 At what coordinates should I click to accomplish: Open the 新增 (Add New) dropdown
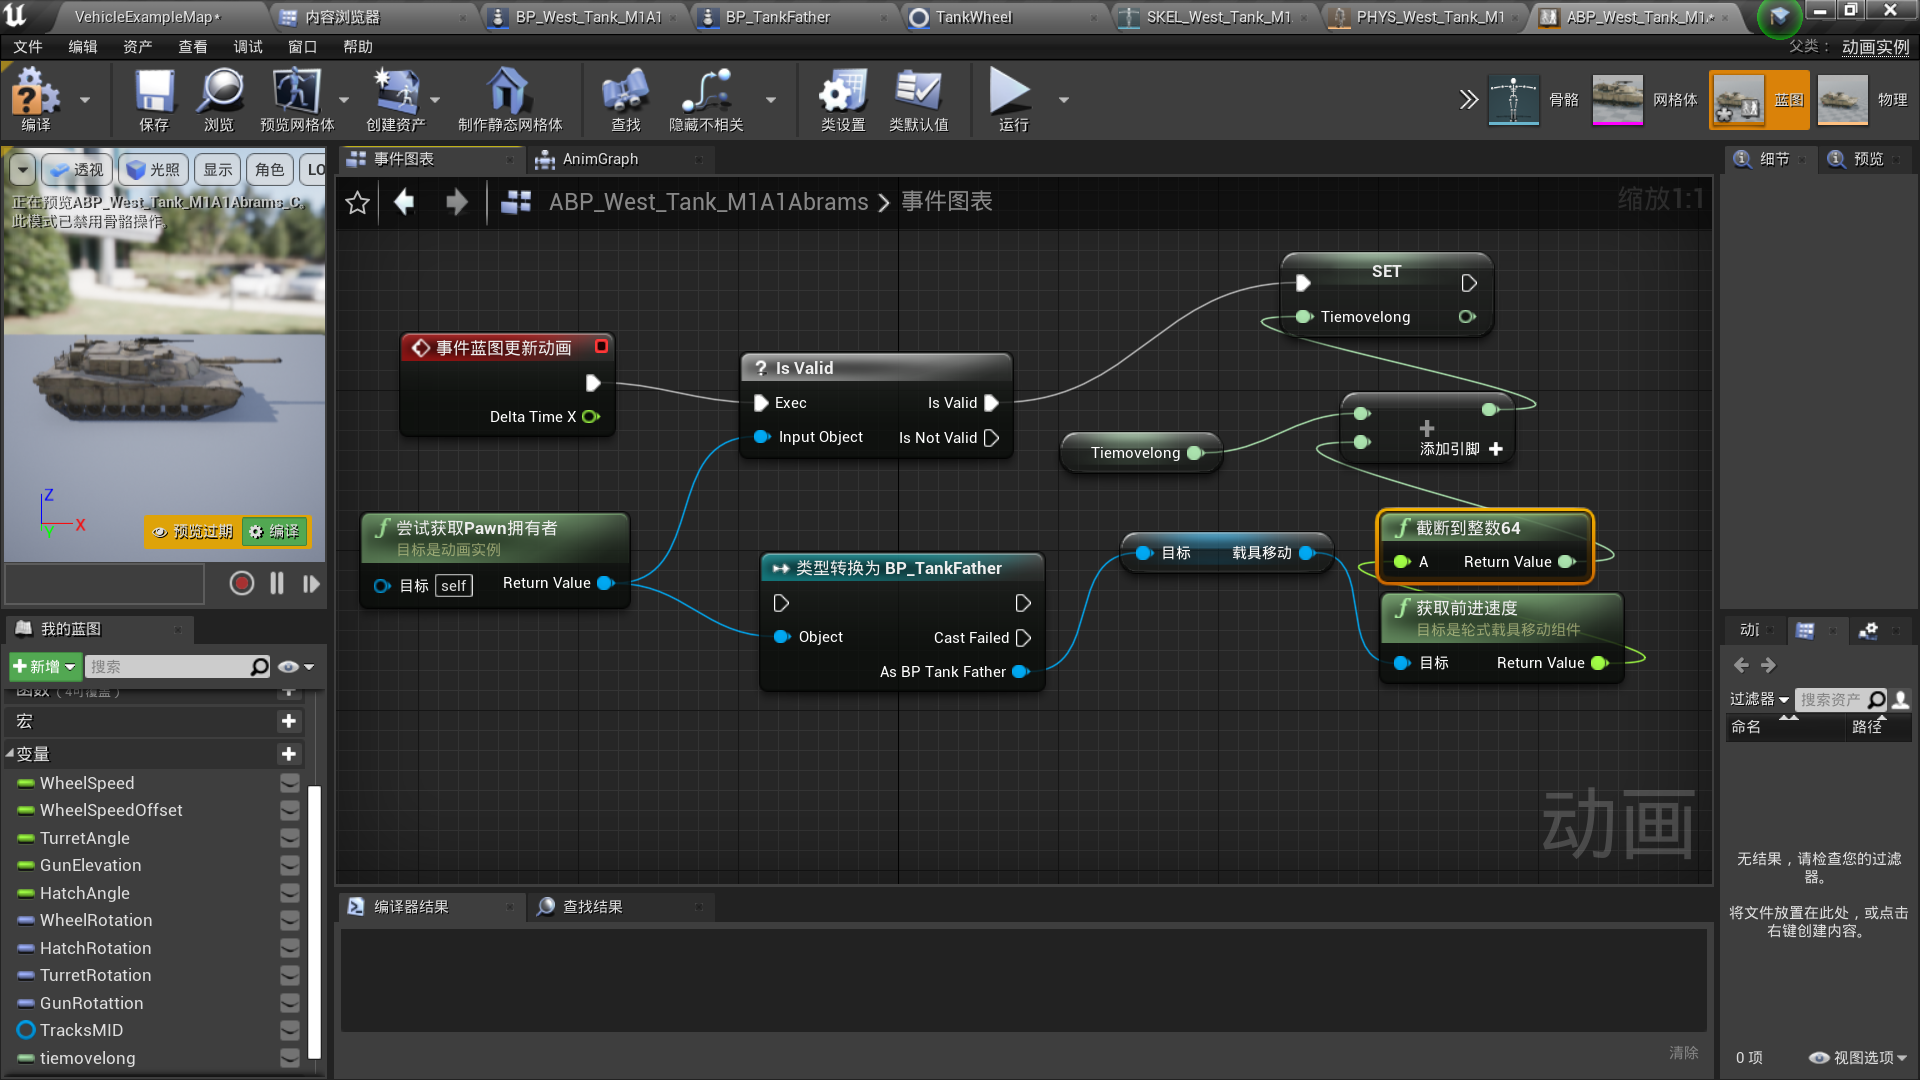[44, 666]
